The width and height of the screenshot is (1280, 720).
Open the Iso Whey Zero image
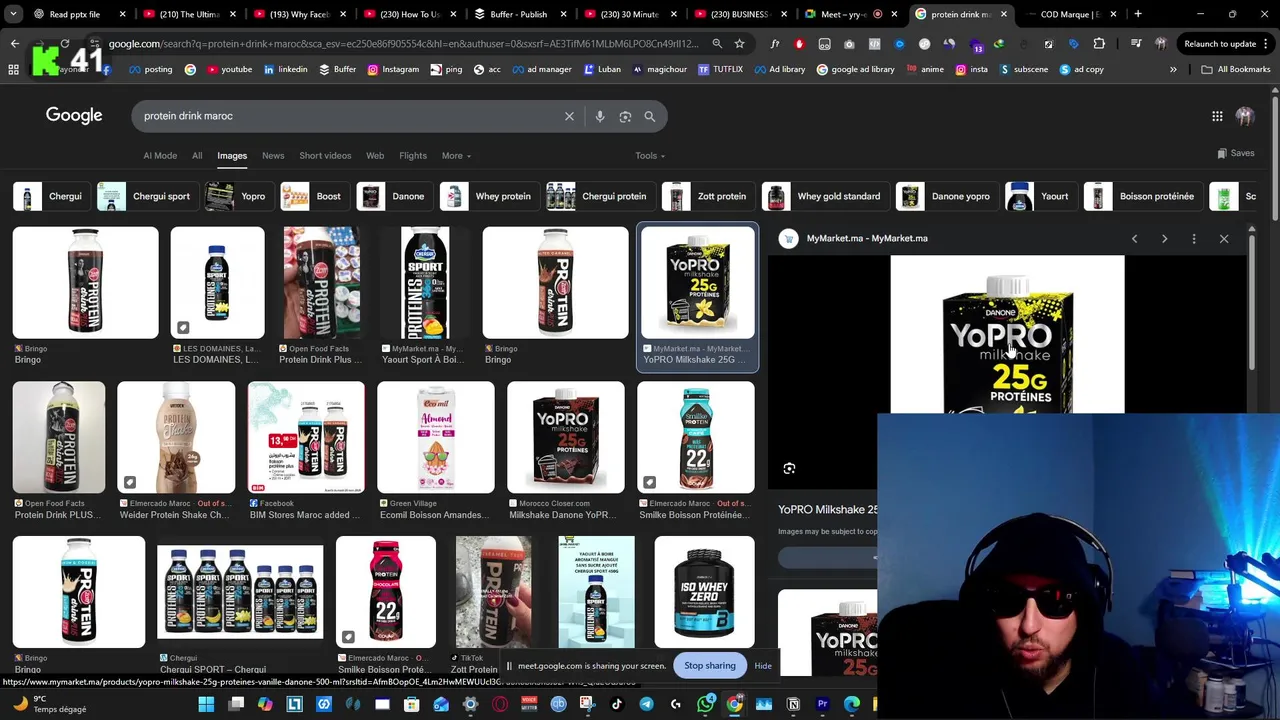704,592
